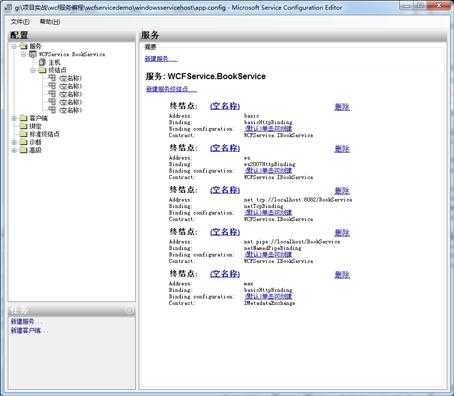Expand the 高级 tree node
The width and height of the screenshot is (454, 396).
14,150
